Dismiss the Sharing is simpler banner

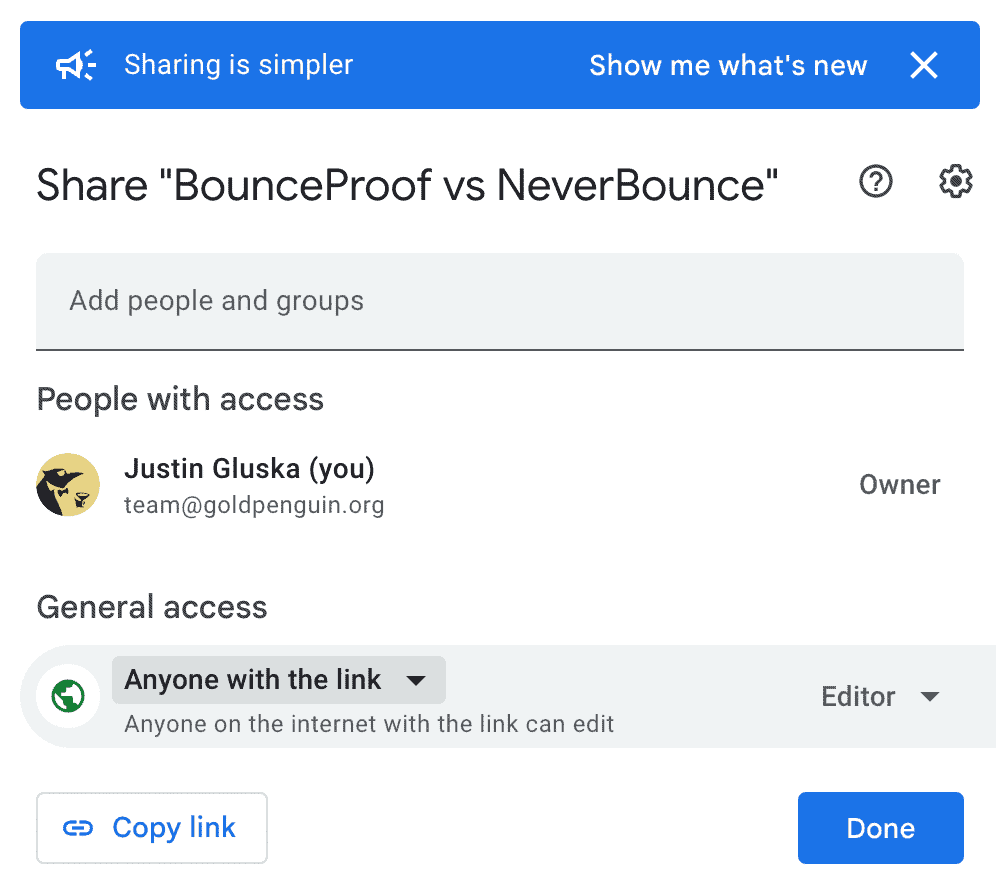pos(924,65)
